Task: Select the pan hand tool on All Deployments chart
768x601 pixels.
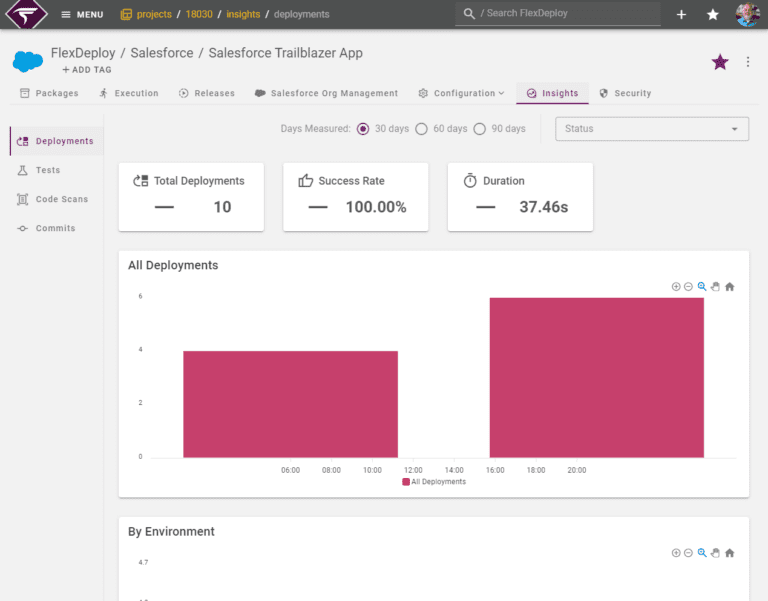Action: click(x=715, y=287)
